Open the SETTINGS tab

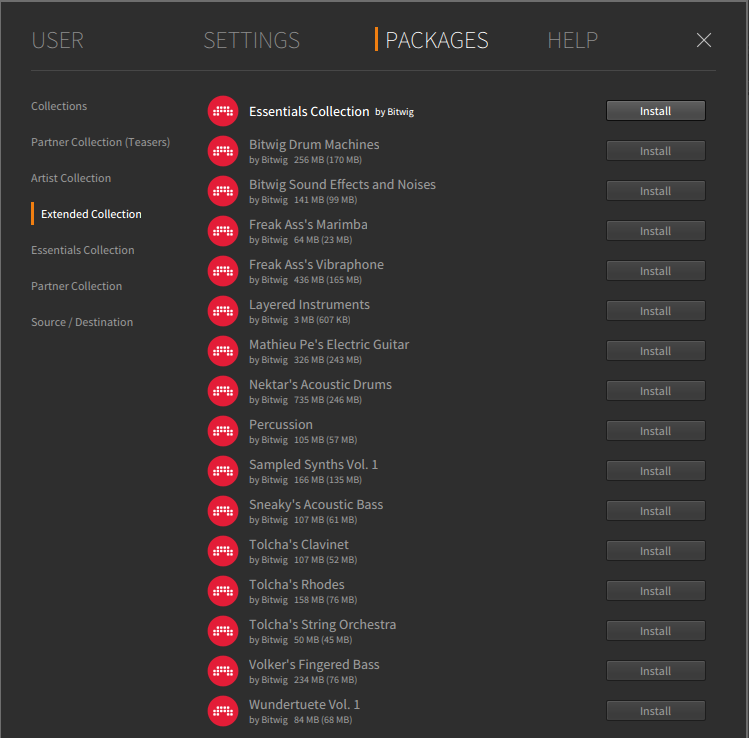[x=252, y=40]
